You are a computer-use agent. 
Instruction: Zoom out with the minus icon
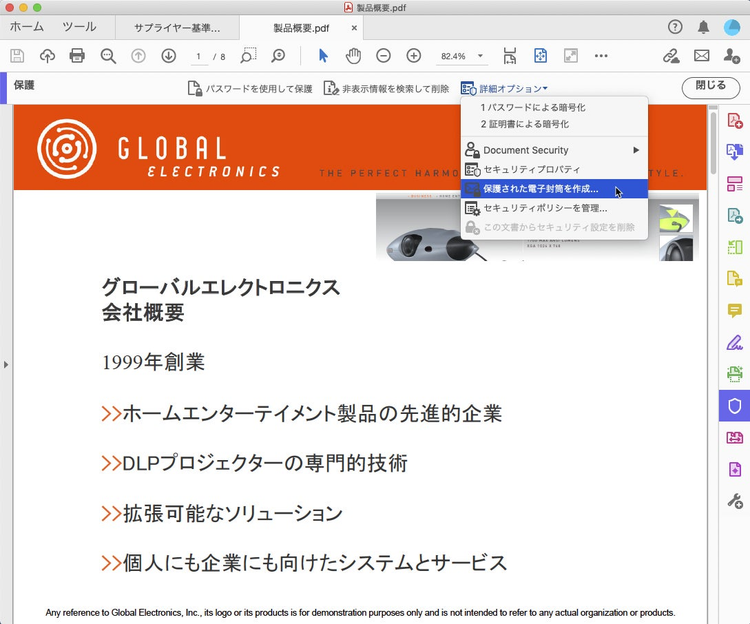pyautogui.click(x=383, y=56)
